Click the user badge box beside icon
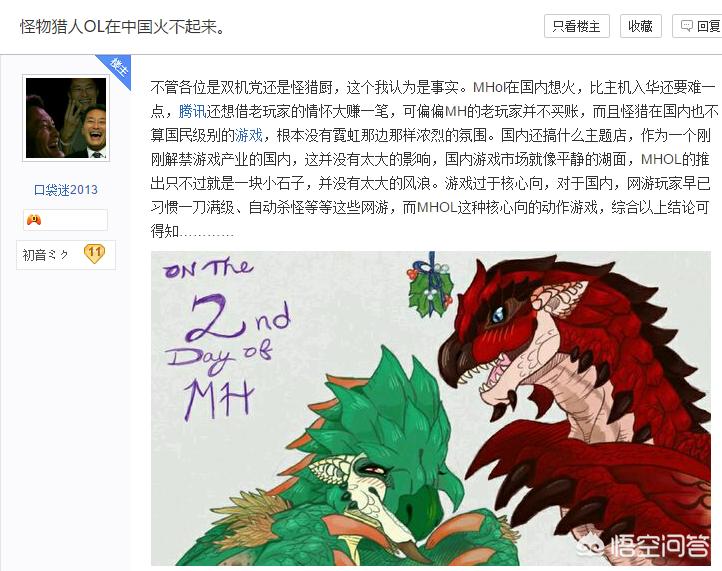Viewport: 722px width, 571px height. click(65, 220)
